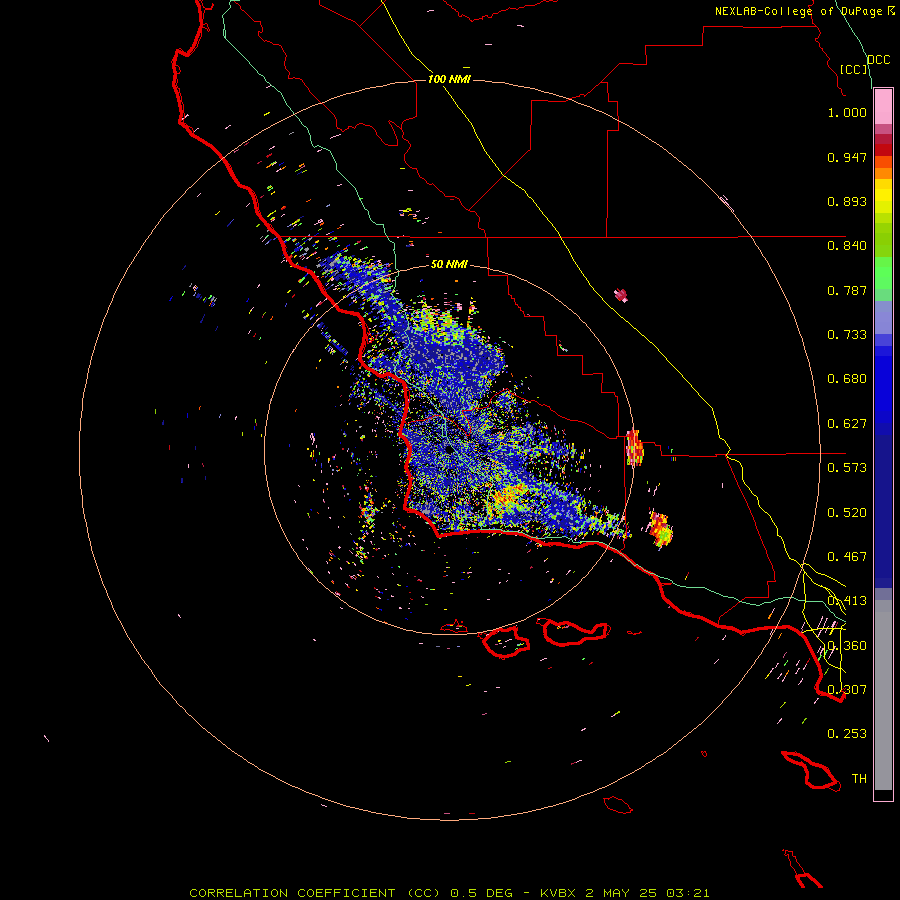900x900 pixels.
Task: Click the DCC label above the color bar
Action: pyautogui.click(x=879, y=60)
